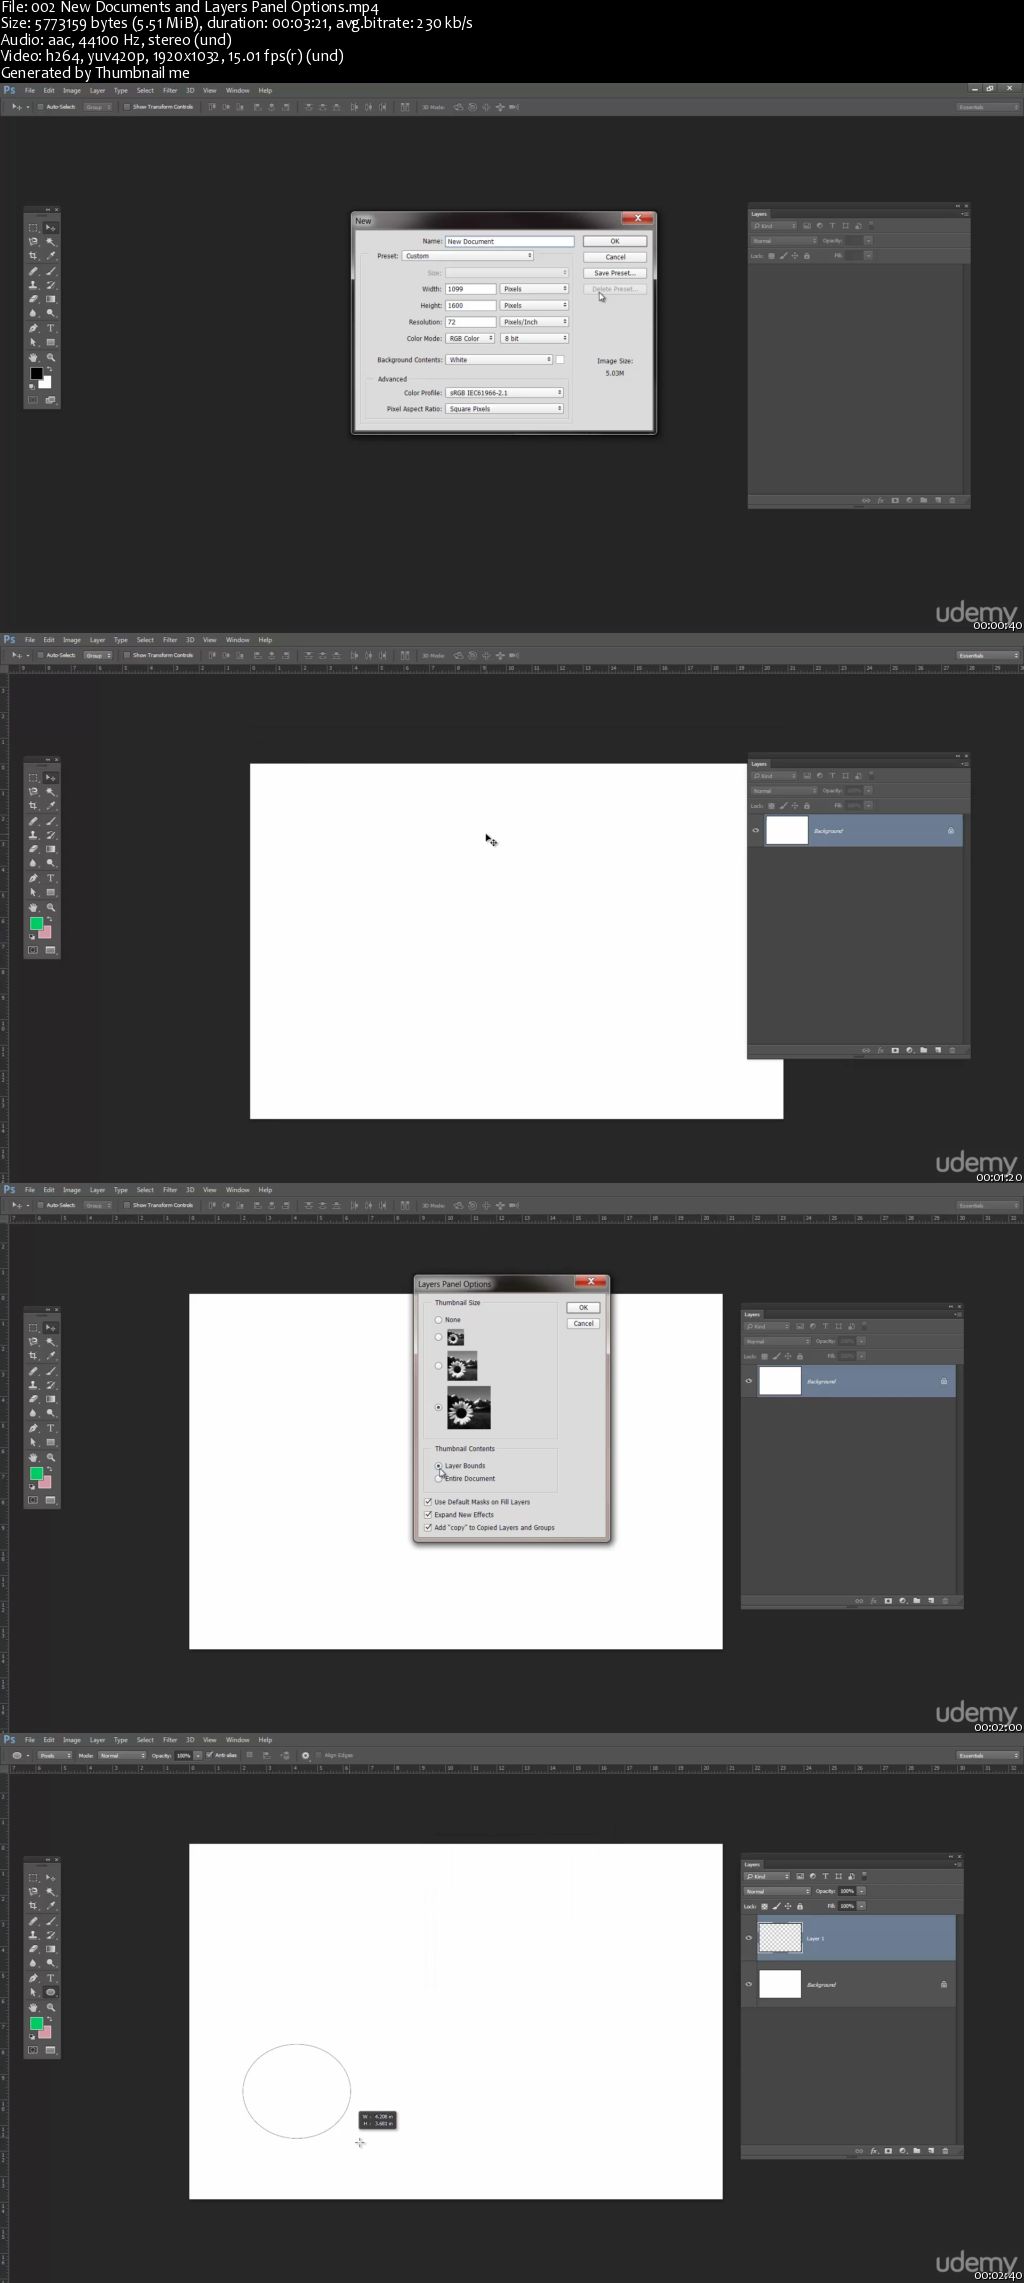Select Hand tool in 00:02:00 frame toolbox
Image resolution: width=1024 pixels, height=2283 pixels.
[33, 1457]
